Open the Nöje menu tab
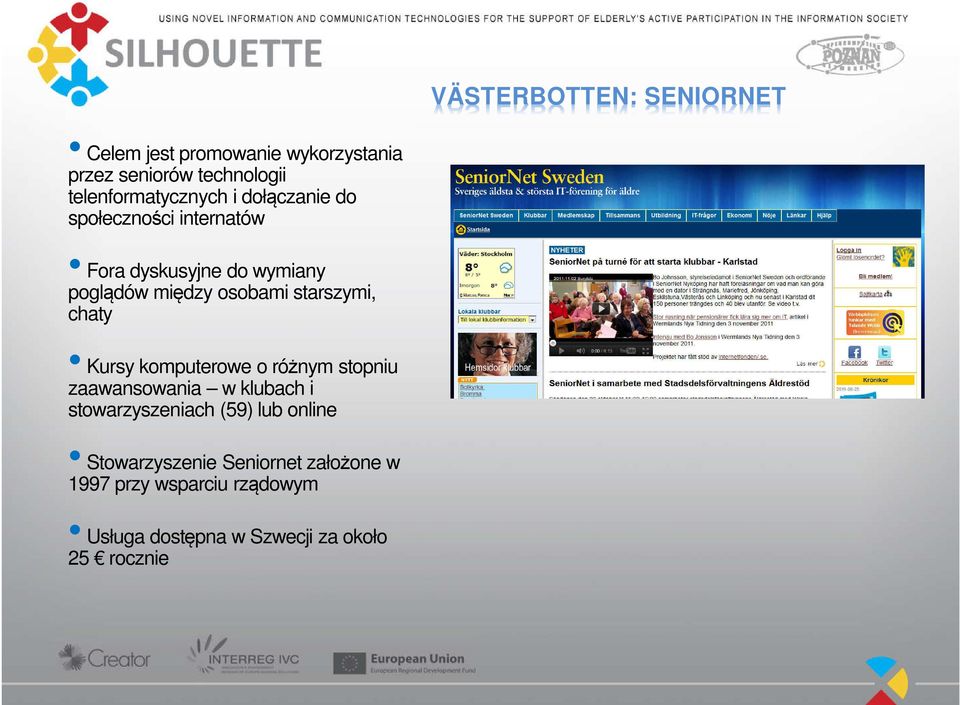 pos(769,215)
